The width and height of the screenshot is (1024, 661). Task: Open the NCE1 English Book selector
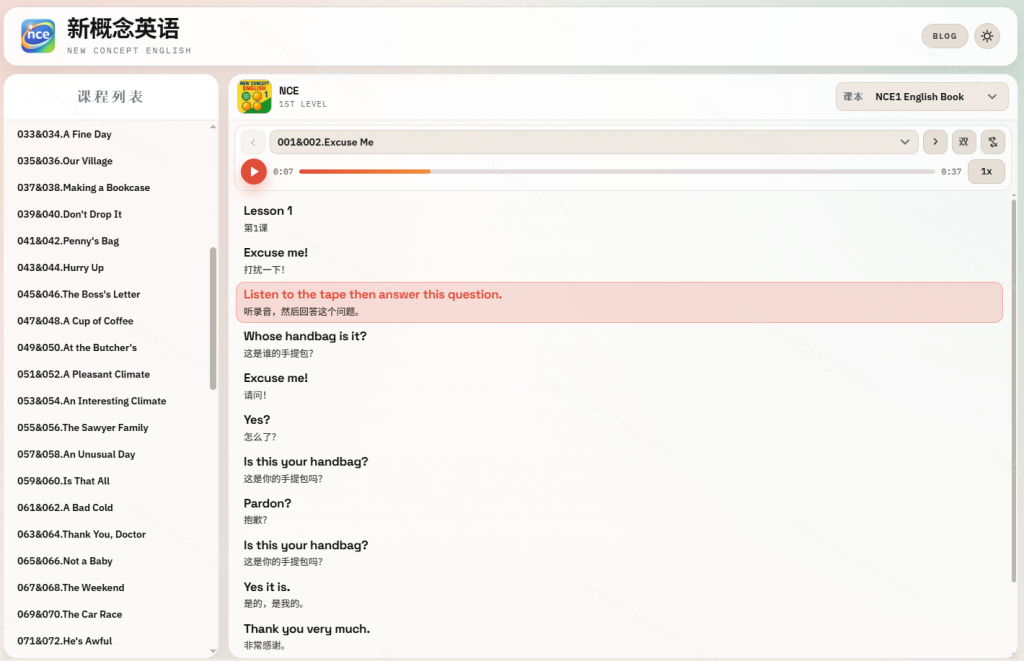click(x=921, y=97)
